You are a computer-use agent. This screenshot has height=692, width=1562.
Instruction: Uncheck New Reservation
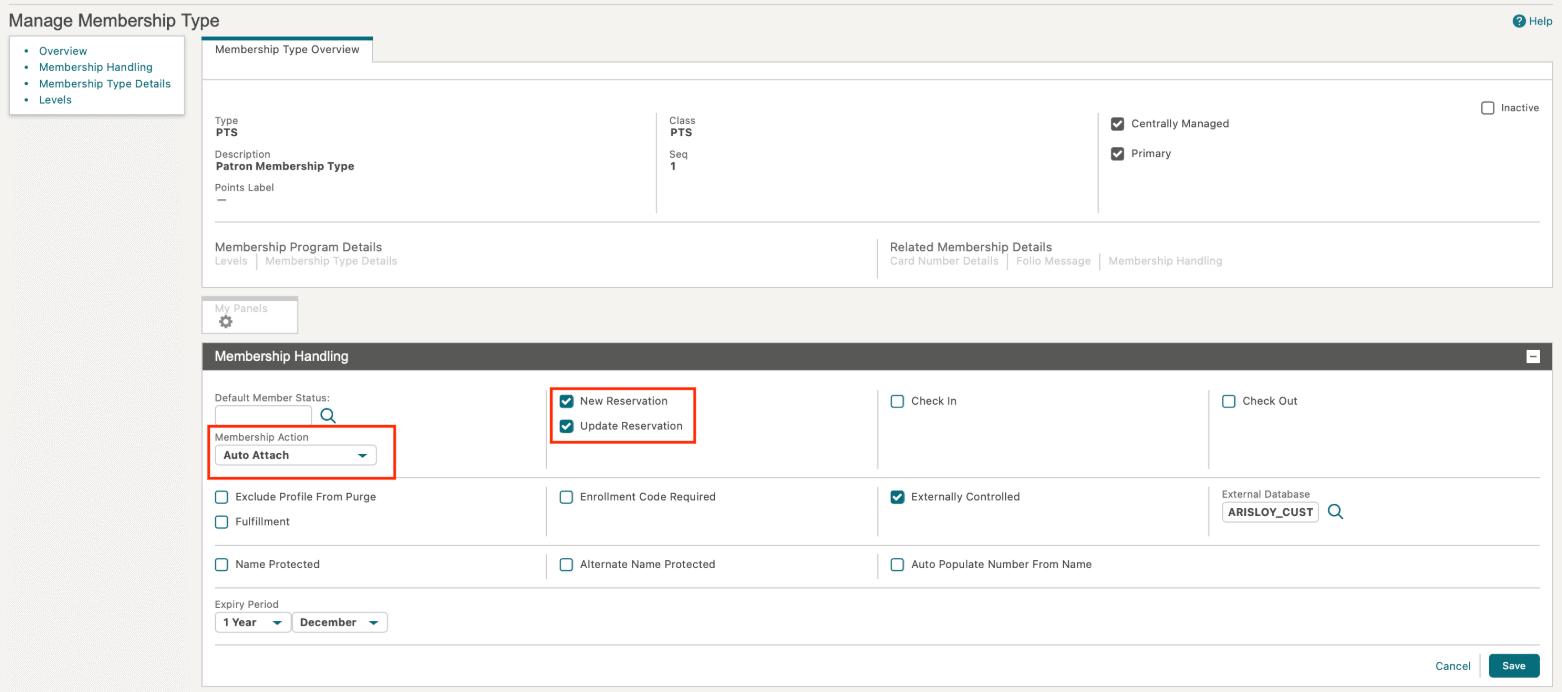point(566,400)
